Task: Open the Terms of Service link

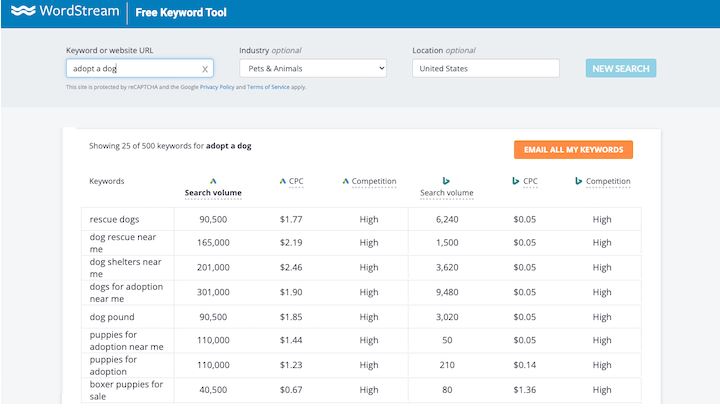Action: tap(267, 87)
